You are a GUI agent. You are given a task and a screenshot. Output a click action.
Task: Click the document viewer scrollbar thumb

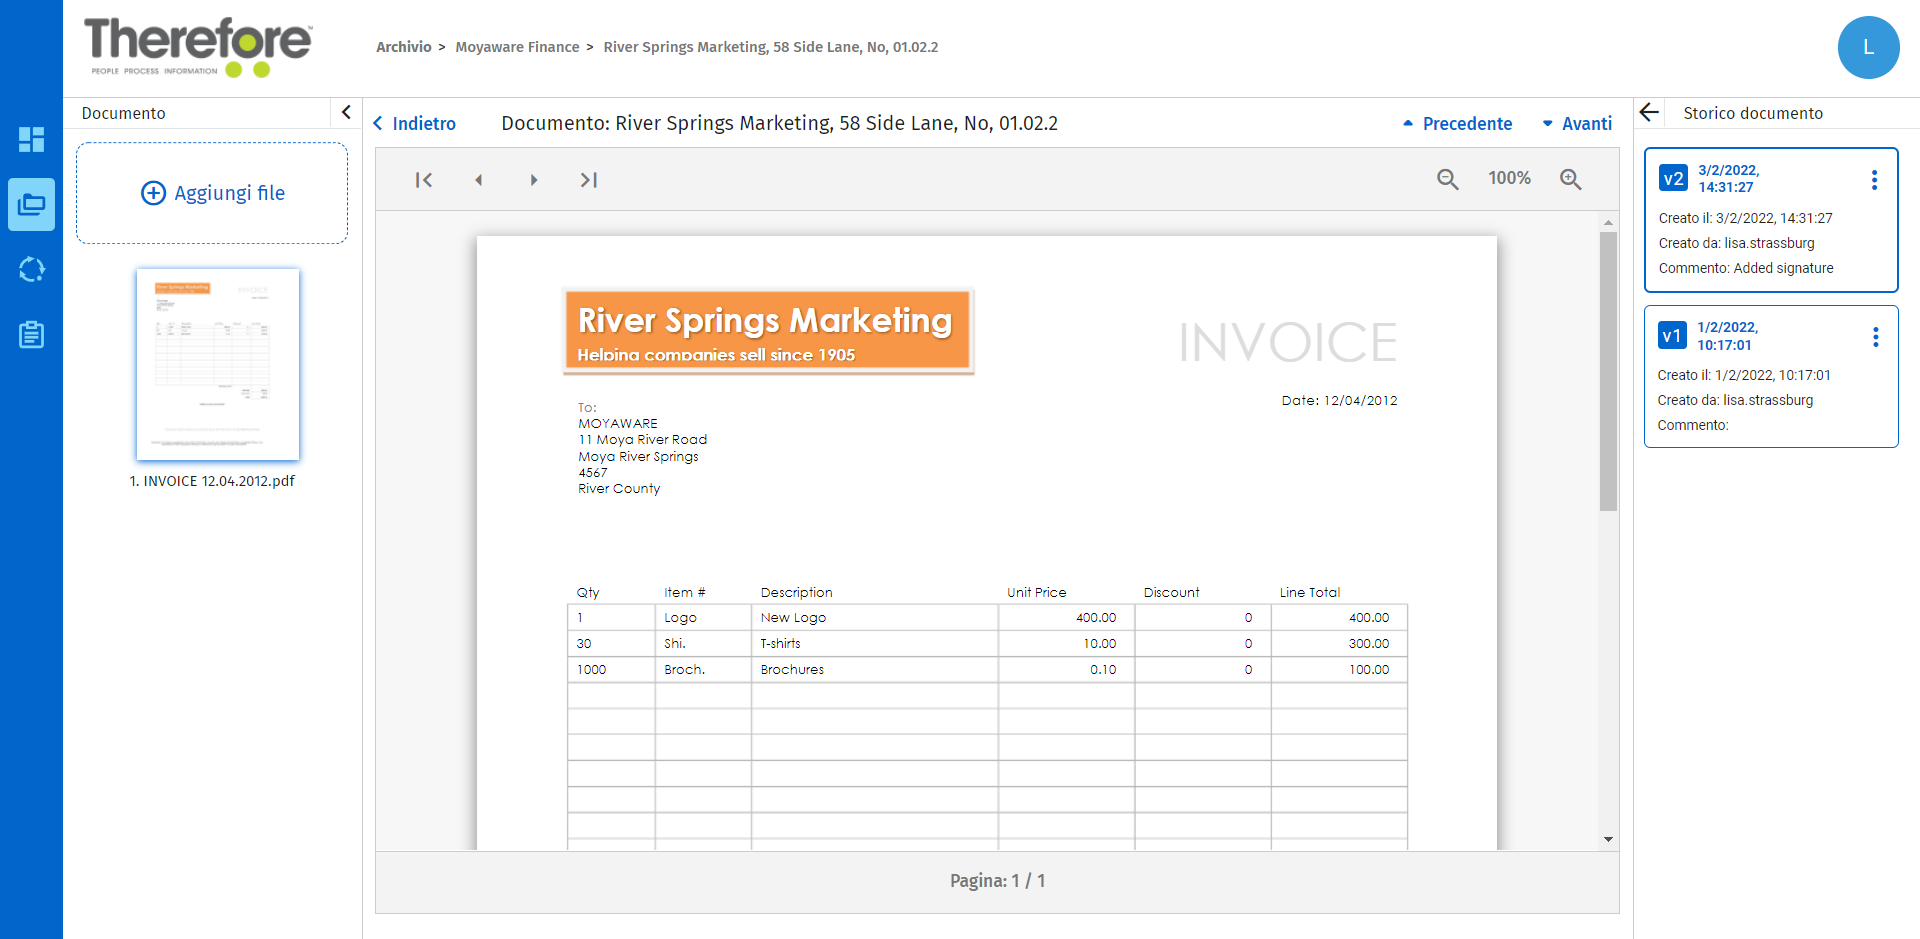pos(1608,371)
